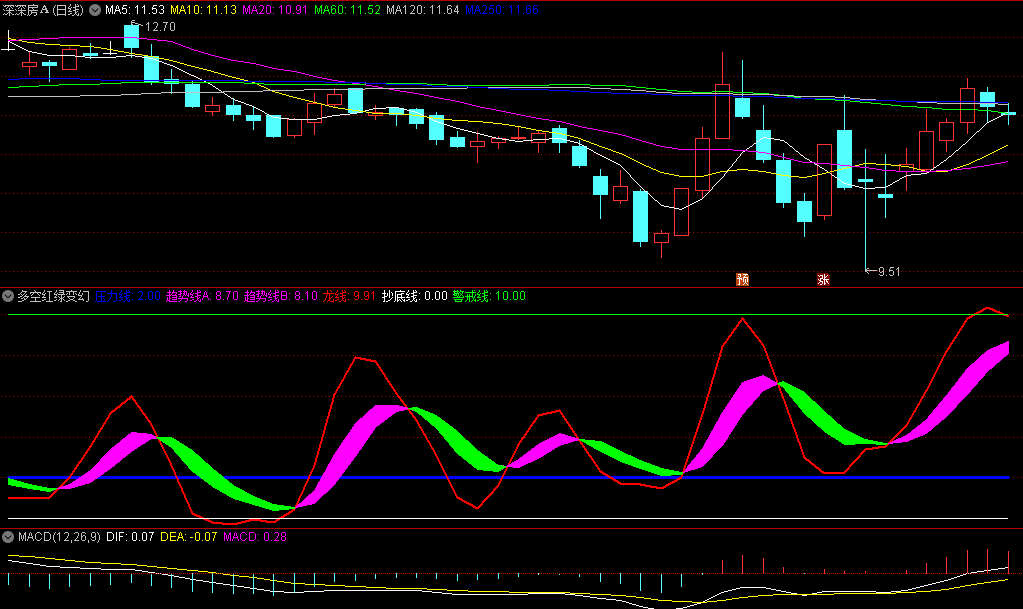1023x609 pixels.
Task: Click the 压力线: 2.00 value
Action: [x=128, y=296]
